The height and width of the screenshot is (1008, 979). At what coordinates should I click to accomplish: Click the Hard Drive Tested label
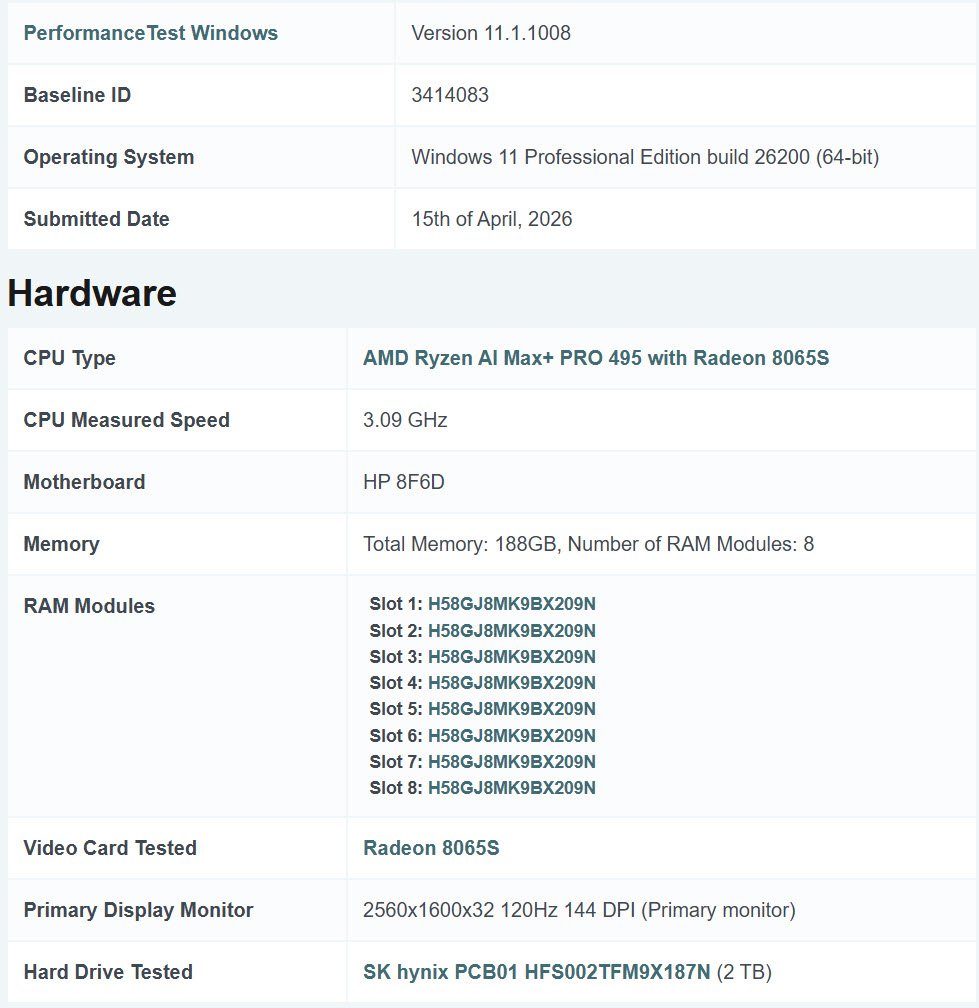[x=108, y=971]
